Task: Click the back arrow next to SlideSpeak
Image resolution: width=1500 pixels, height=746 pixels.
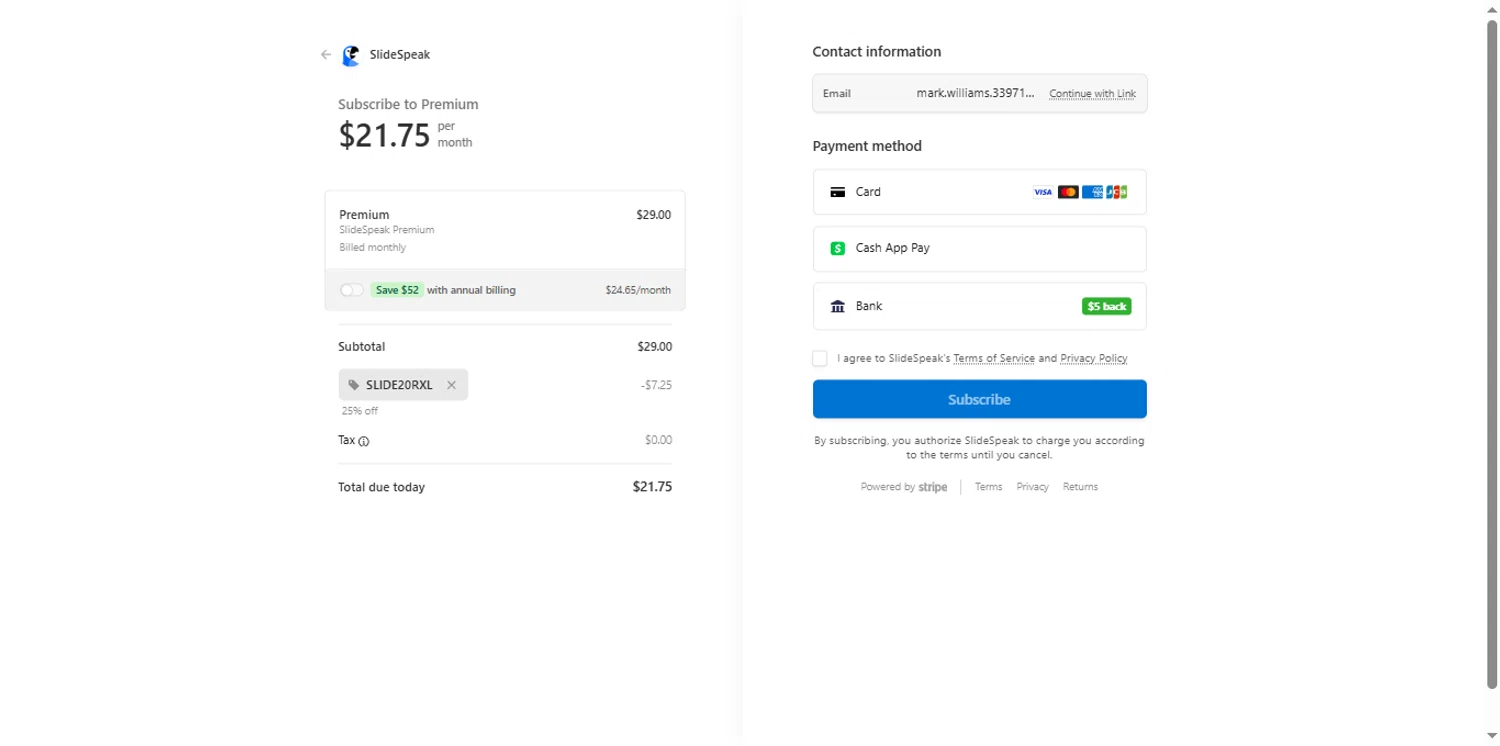Action: (x=325, y=55)
